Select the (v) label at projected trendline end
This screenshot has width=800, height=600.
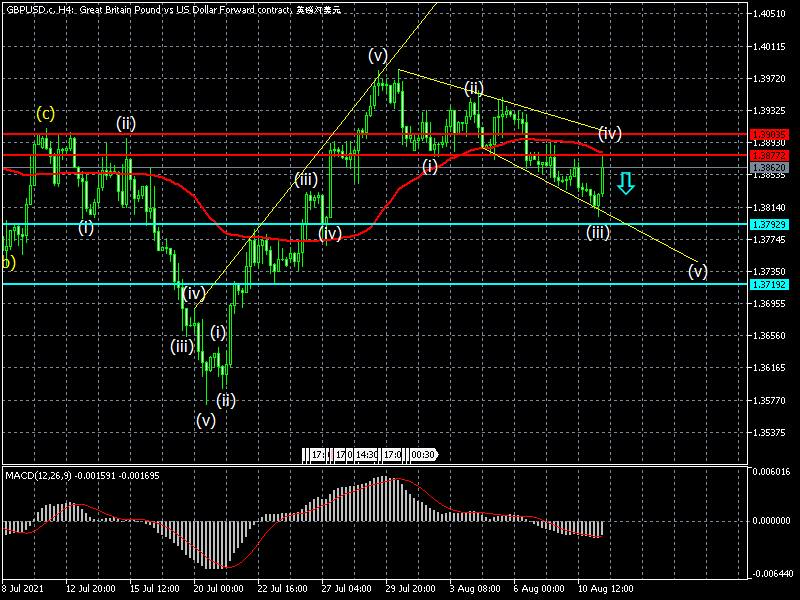click(698, 271)
